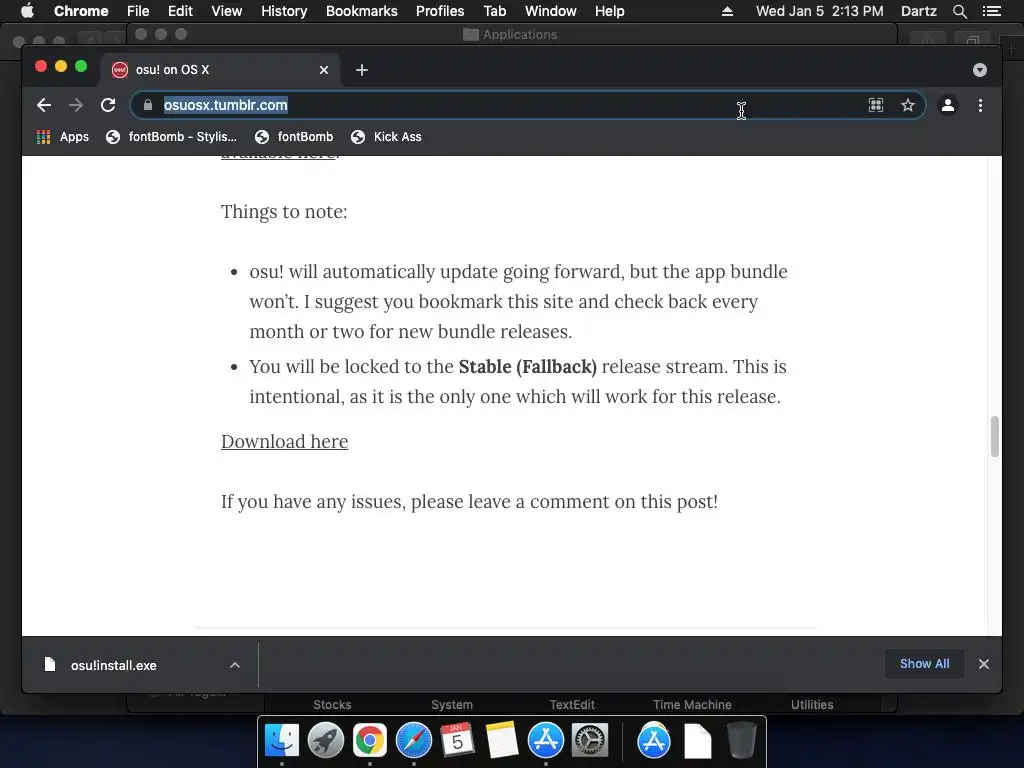Open Google Chrome from the Dock
1024x768 pixels.
tap(370, 741)
